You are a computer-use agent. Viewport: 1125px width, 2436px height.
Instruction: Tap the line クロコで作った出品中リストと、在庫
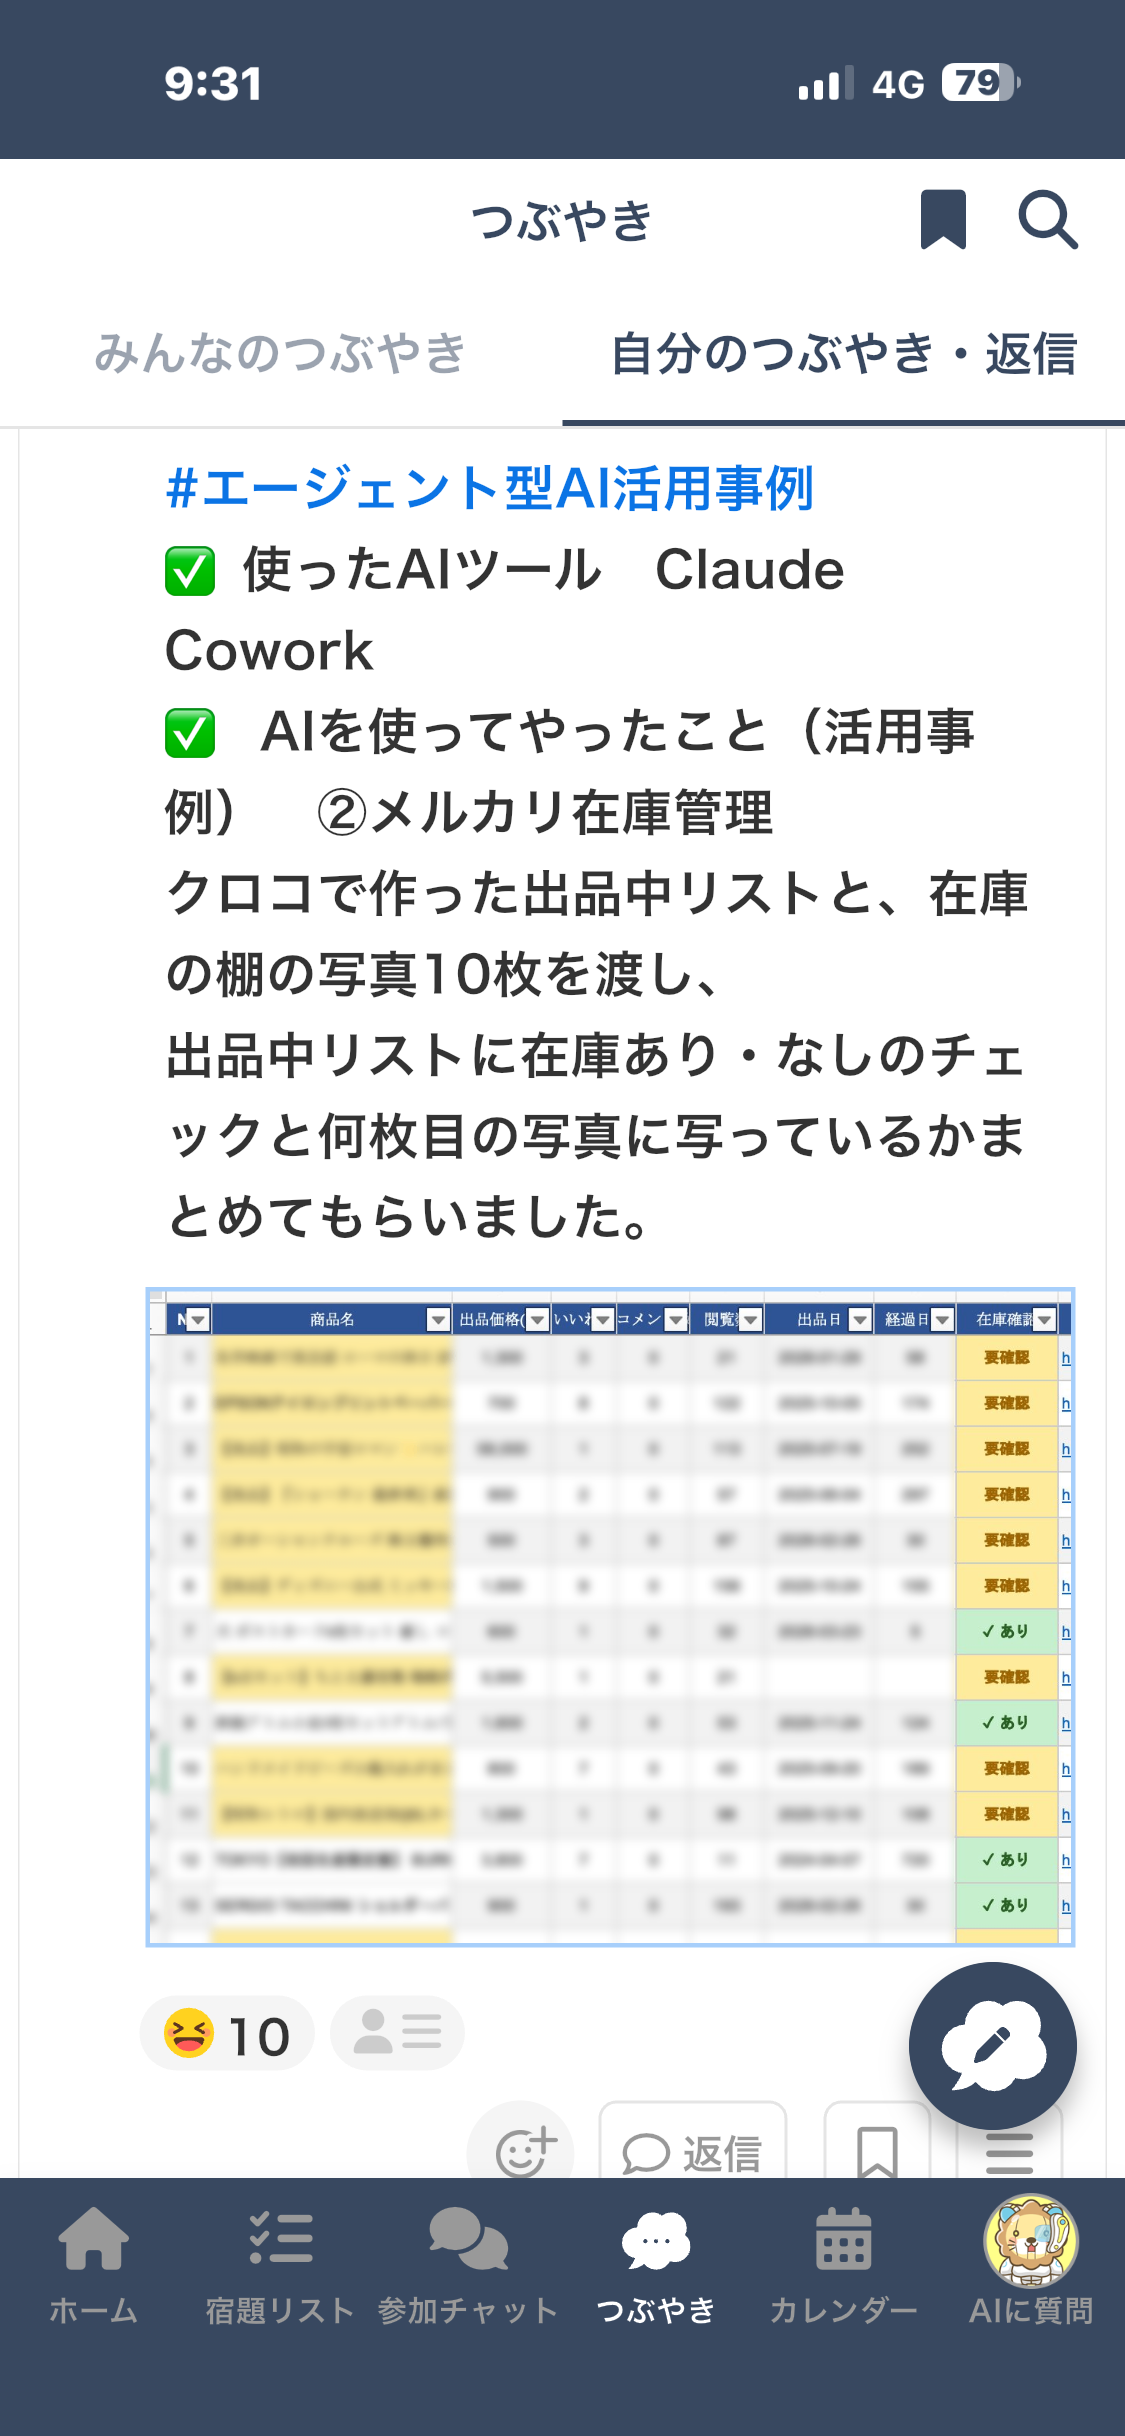pyautogui.click(x=597, y=893)
